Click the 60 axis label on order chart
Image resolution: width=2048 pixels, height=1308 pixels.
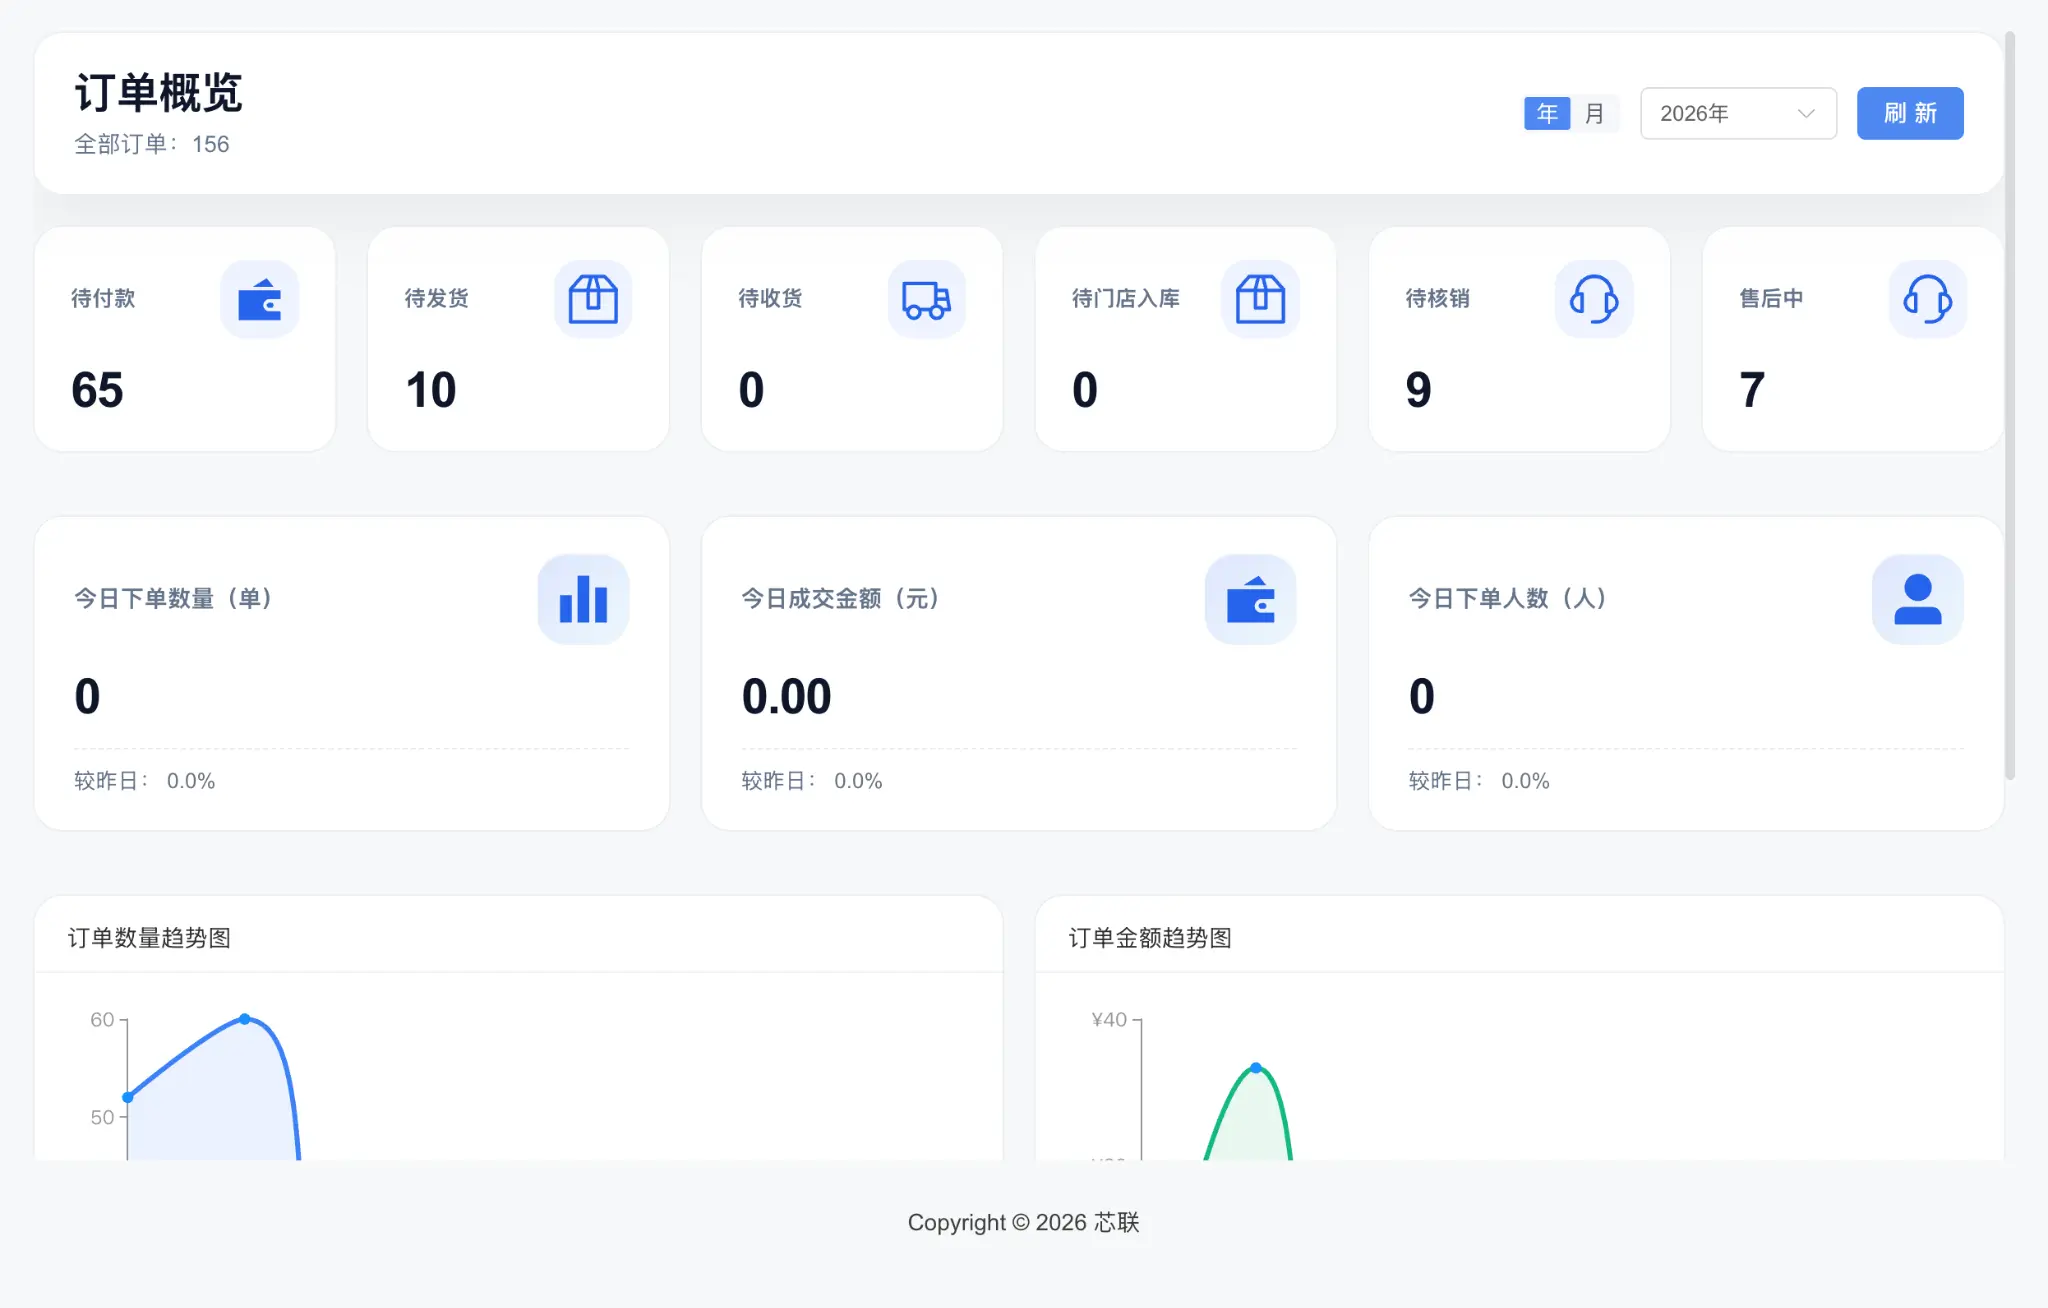tap(102, 1019)
